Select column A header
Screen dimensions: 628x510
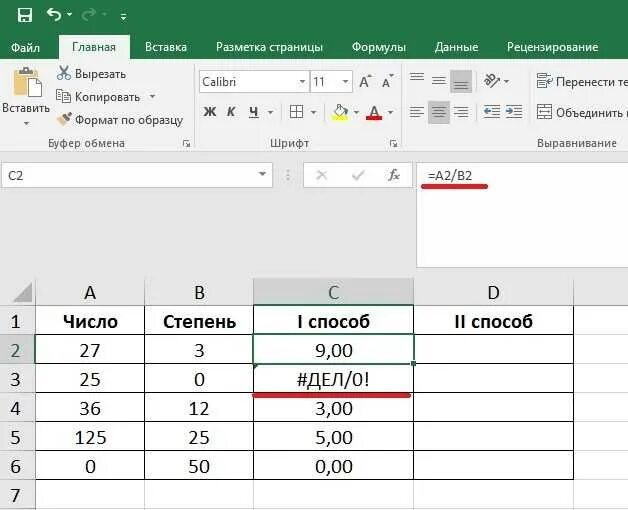[90, 292]
